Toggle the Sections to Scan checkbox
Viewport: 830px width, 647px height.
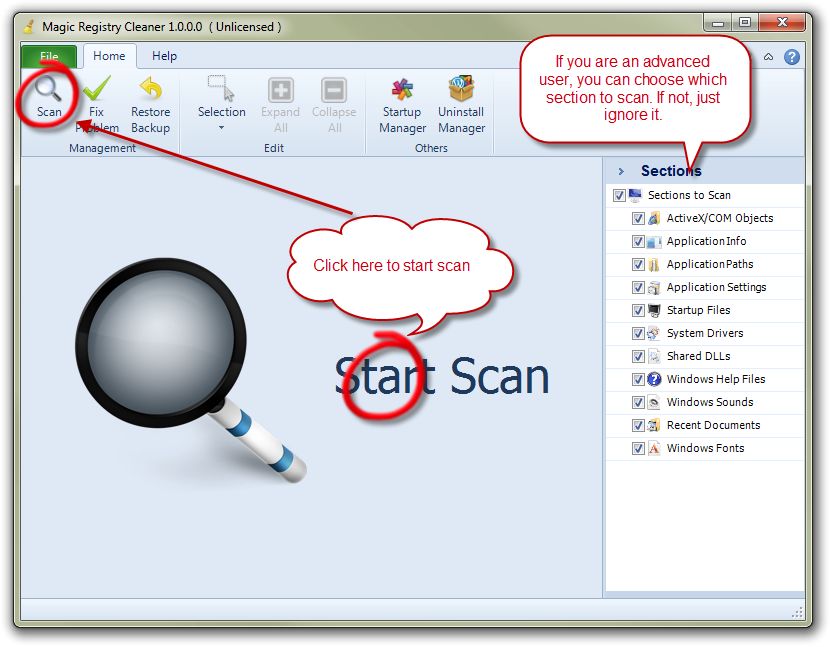coord(619,195)
